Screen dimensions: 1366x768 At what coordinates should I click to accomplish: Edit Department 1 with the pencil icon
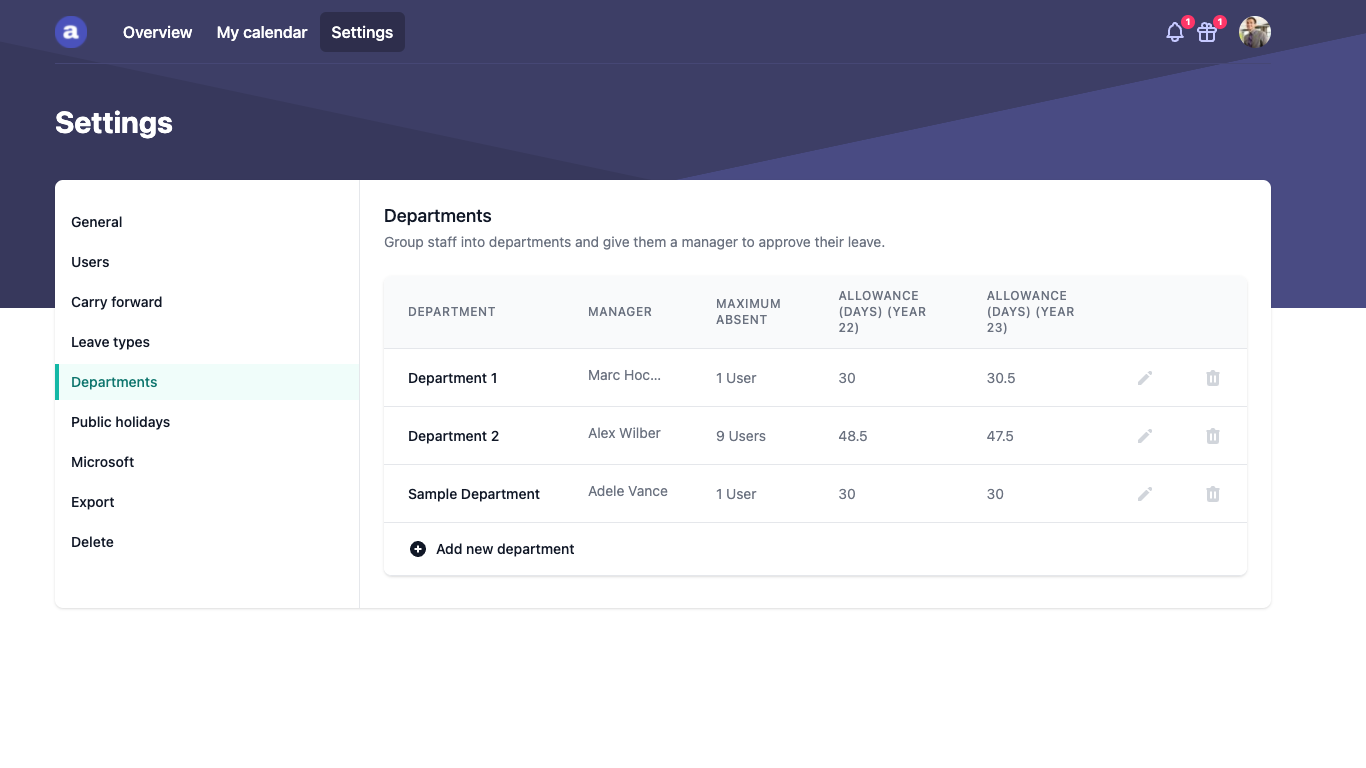coord(1145,378)
